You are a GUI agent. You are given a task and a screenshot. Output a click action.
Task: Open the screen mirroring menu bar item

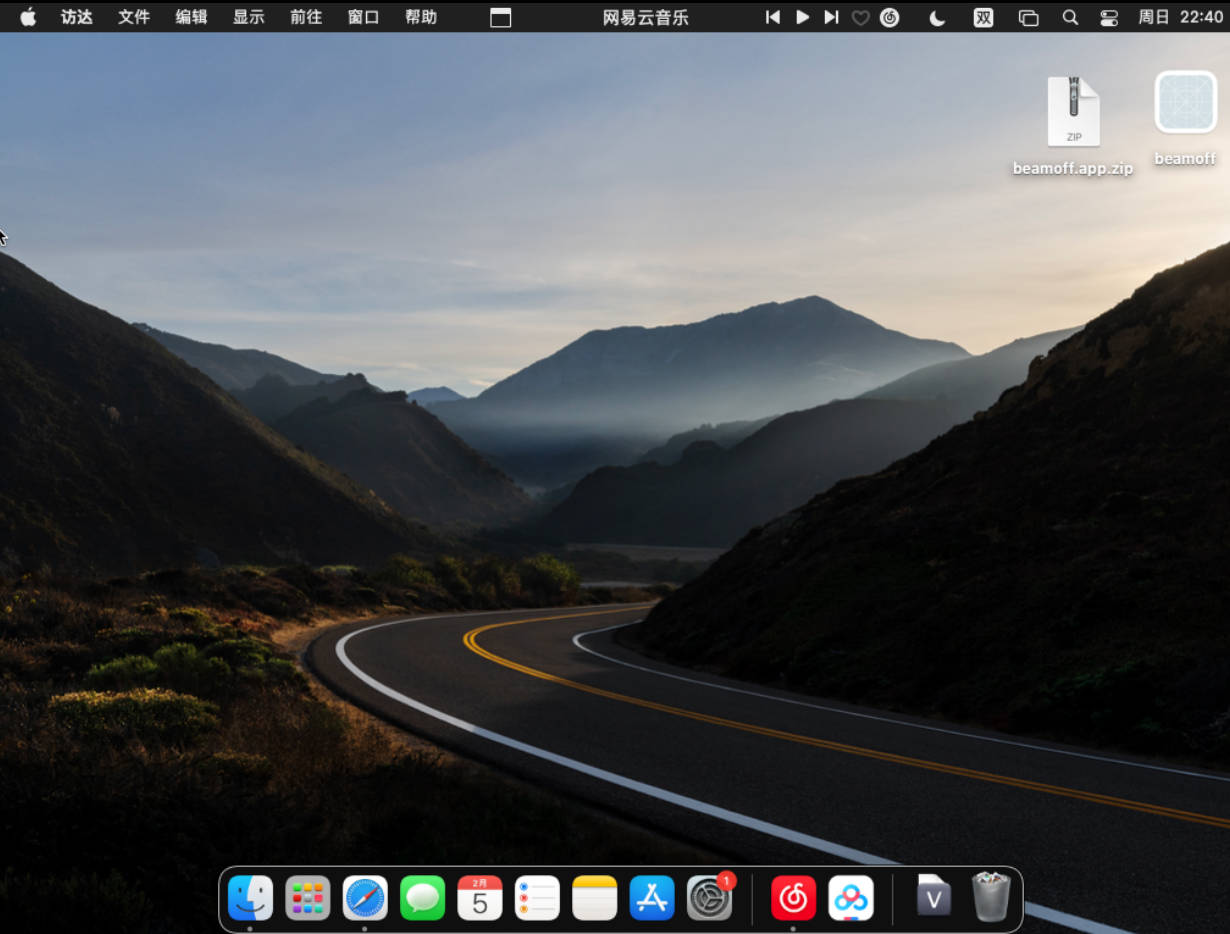click(x=1028, y=17)
